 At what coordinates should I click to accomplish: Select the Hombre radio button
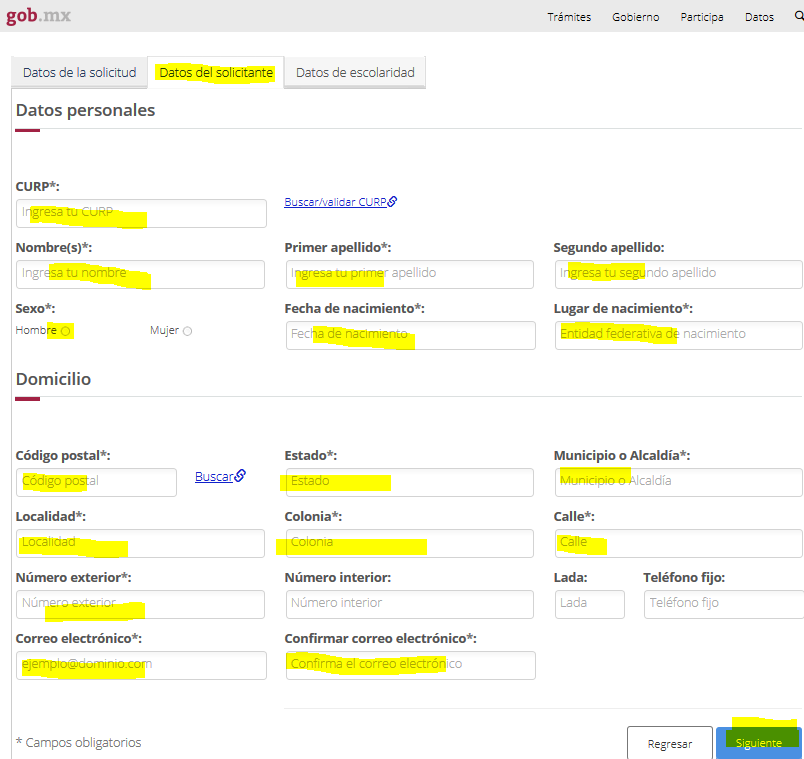tap(65, 331)
